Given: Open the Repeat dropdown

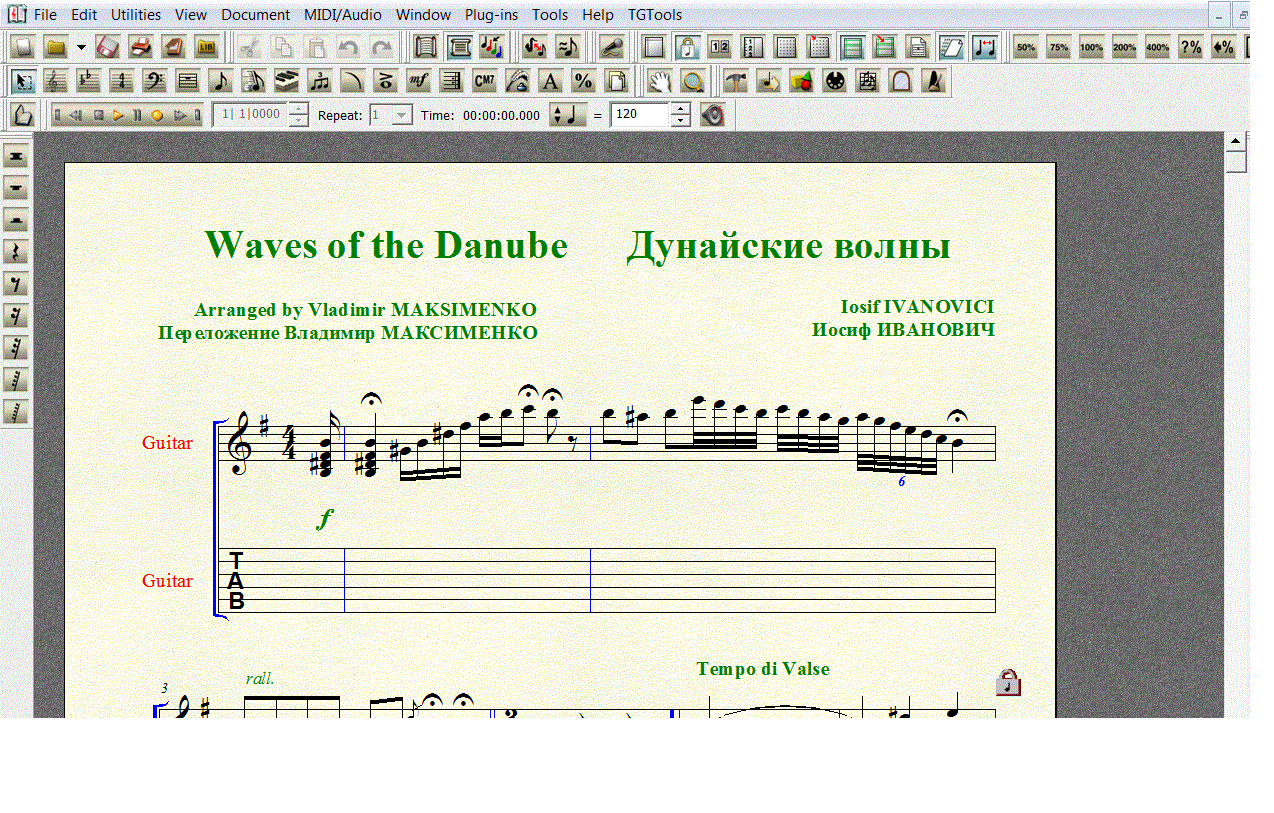Looking at the screenshot, I should (401, 115).
